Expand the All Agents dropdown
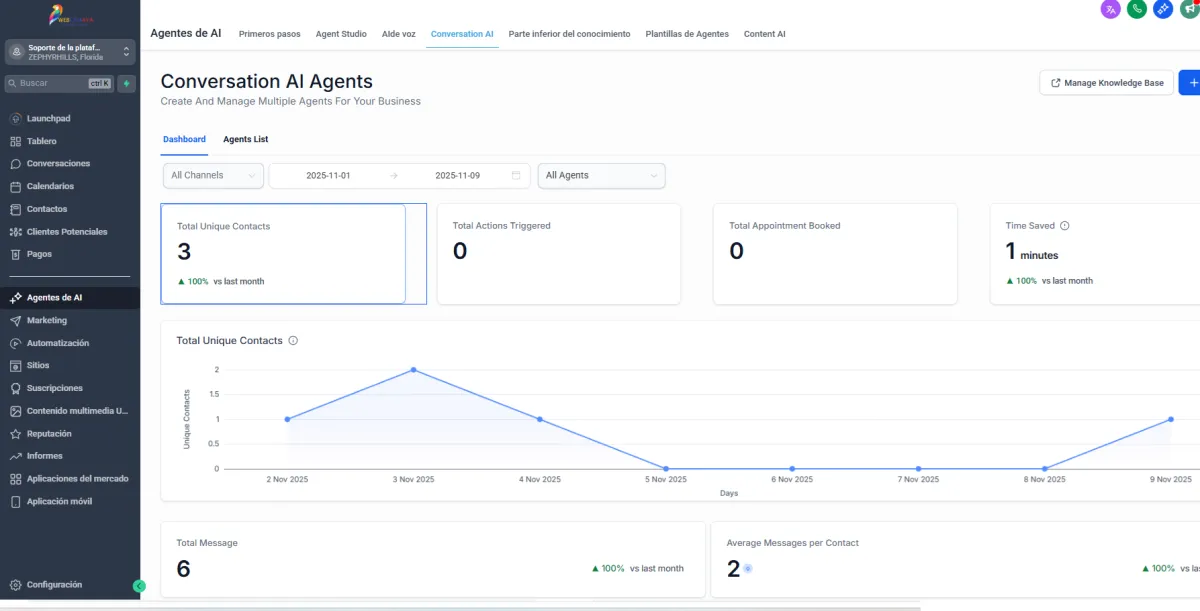 coord(601,176)
